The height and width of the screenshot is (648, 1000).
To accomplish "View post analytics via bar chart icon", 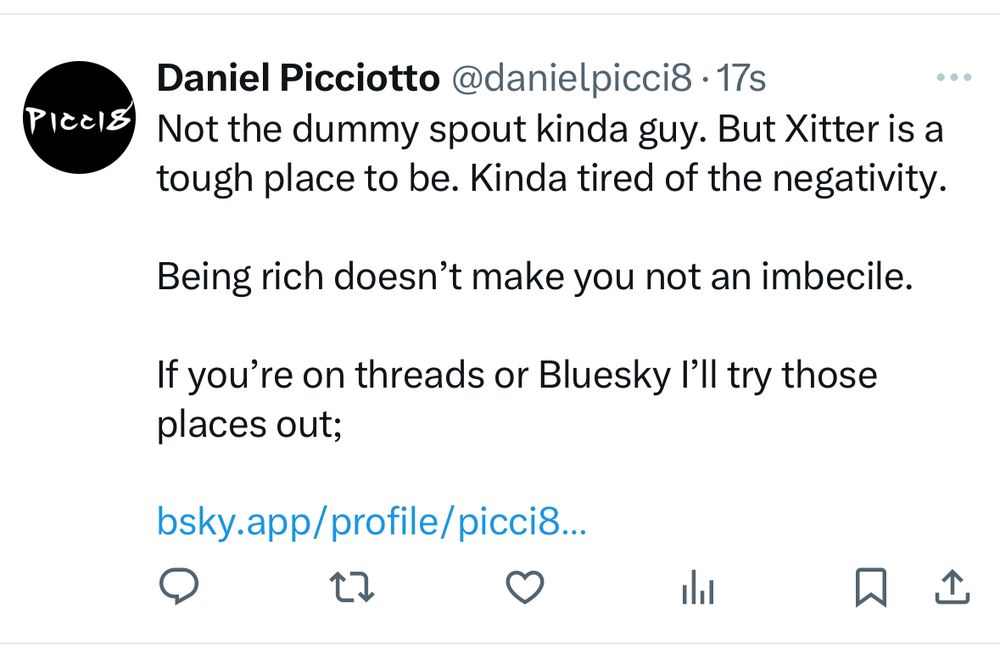I will coord(697,590).
